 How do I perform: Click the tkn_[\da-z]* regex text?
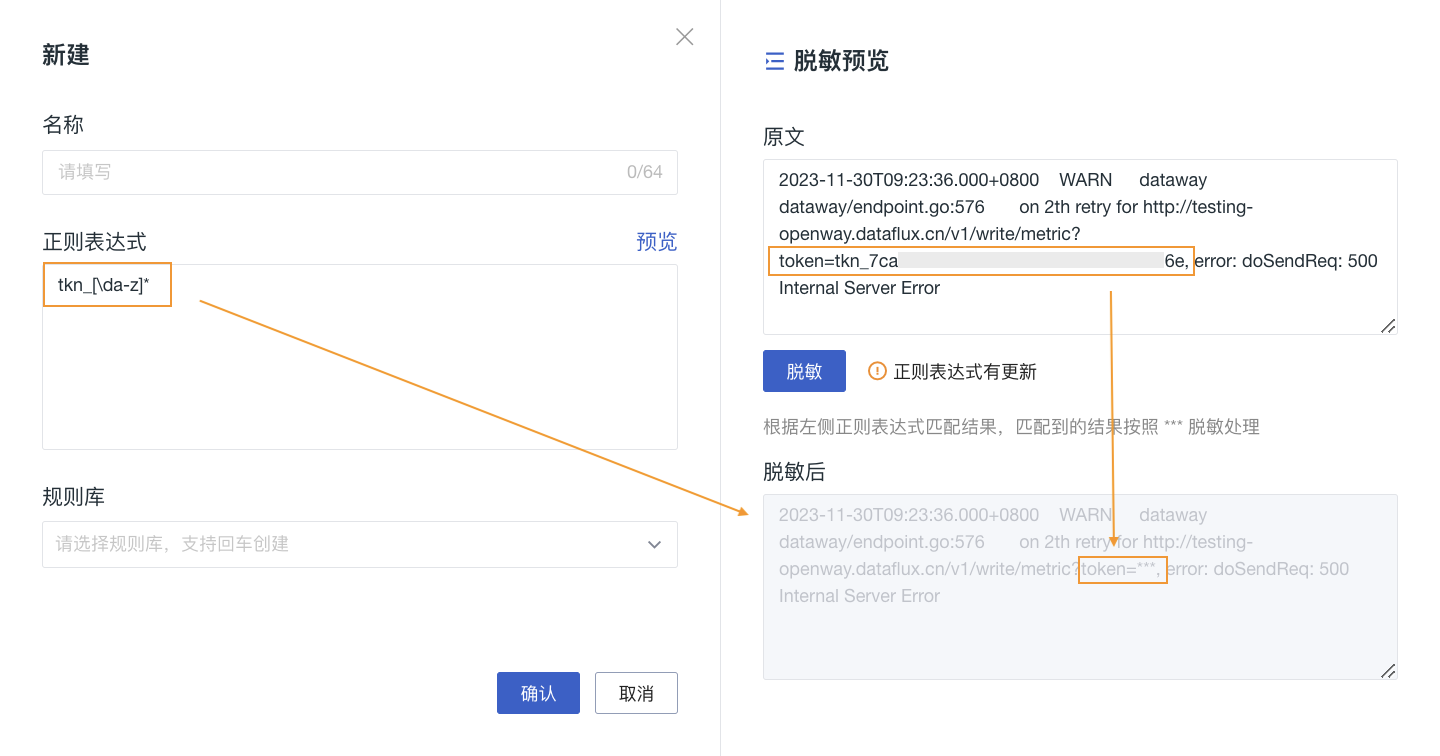tap(104, 285)
